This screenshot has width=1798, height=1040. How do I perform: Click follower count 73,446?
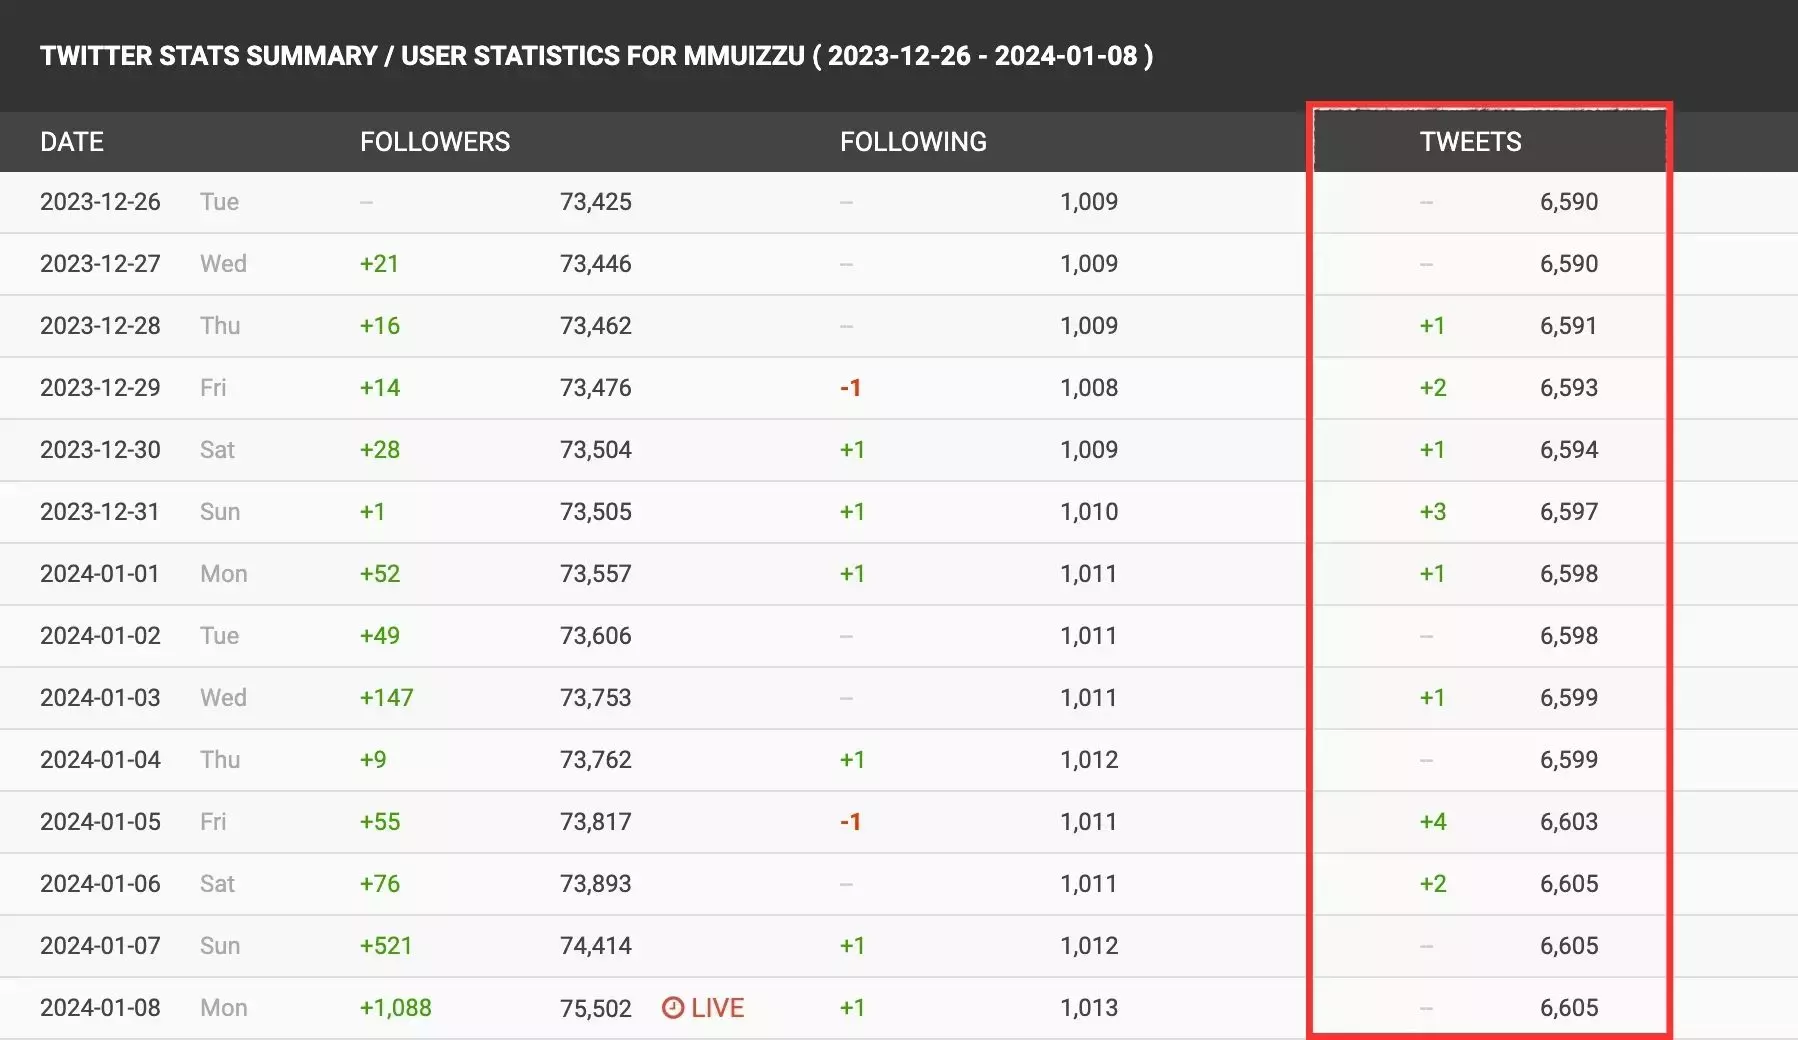coord(596,263)
